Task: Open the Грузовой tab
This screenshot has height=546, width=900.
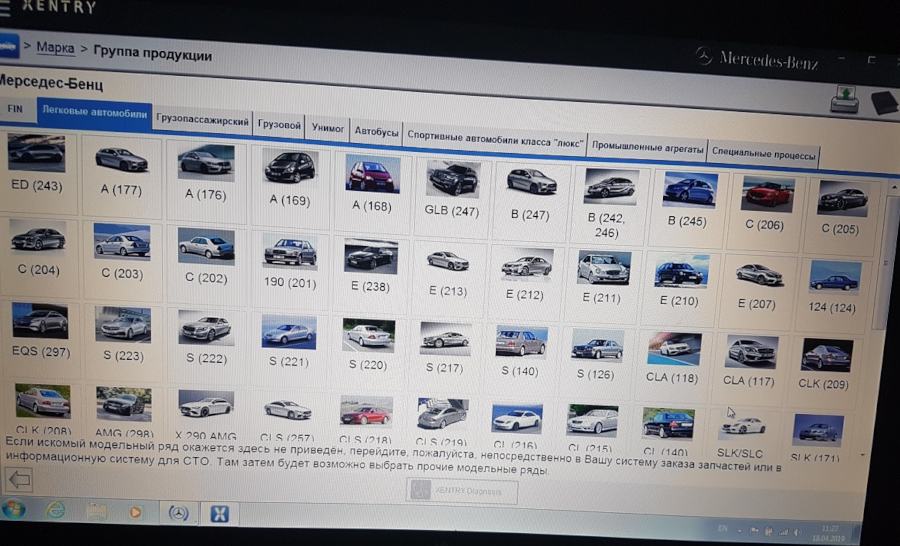Action: point(280,125)
